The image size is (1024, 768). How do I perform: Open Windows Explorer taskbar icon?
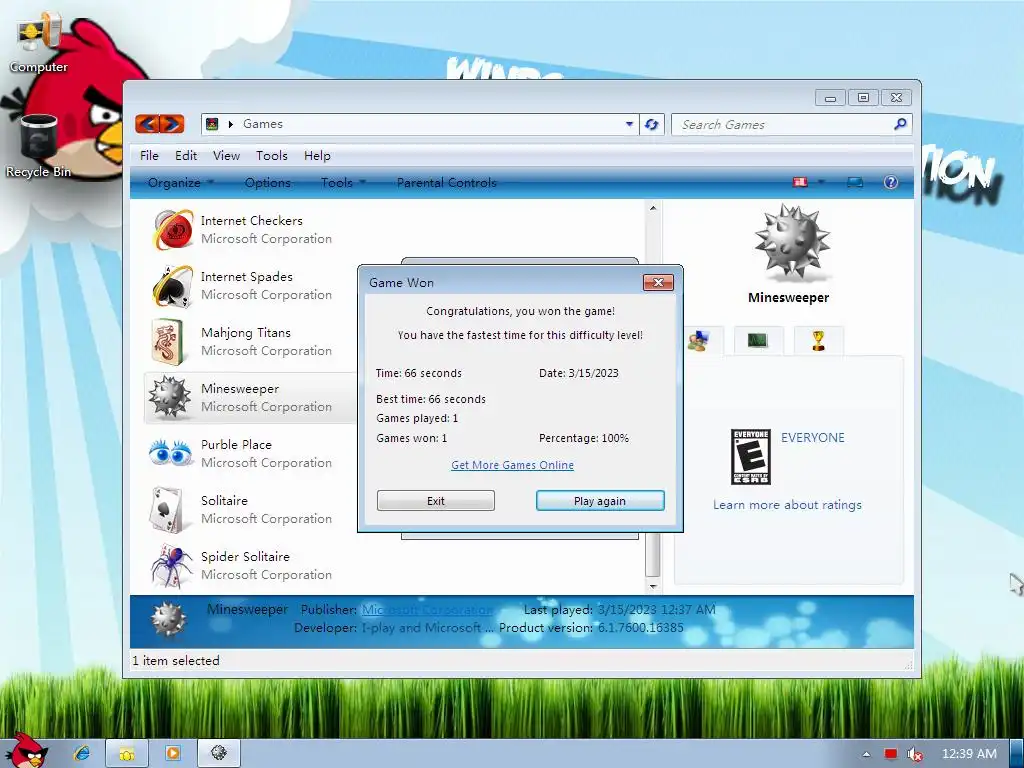pyautogui.click(x=127, y=753)
